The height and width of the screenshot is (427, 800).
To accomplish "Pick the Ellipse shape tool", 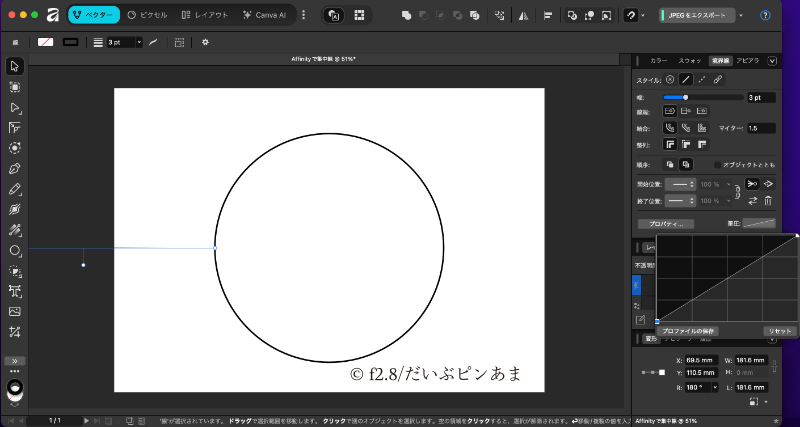I will (x=15, y=250).
